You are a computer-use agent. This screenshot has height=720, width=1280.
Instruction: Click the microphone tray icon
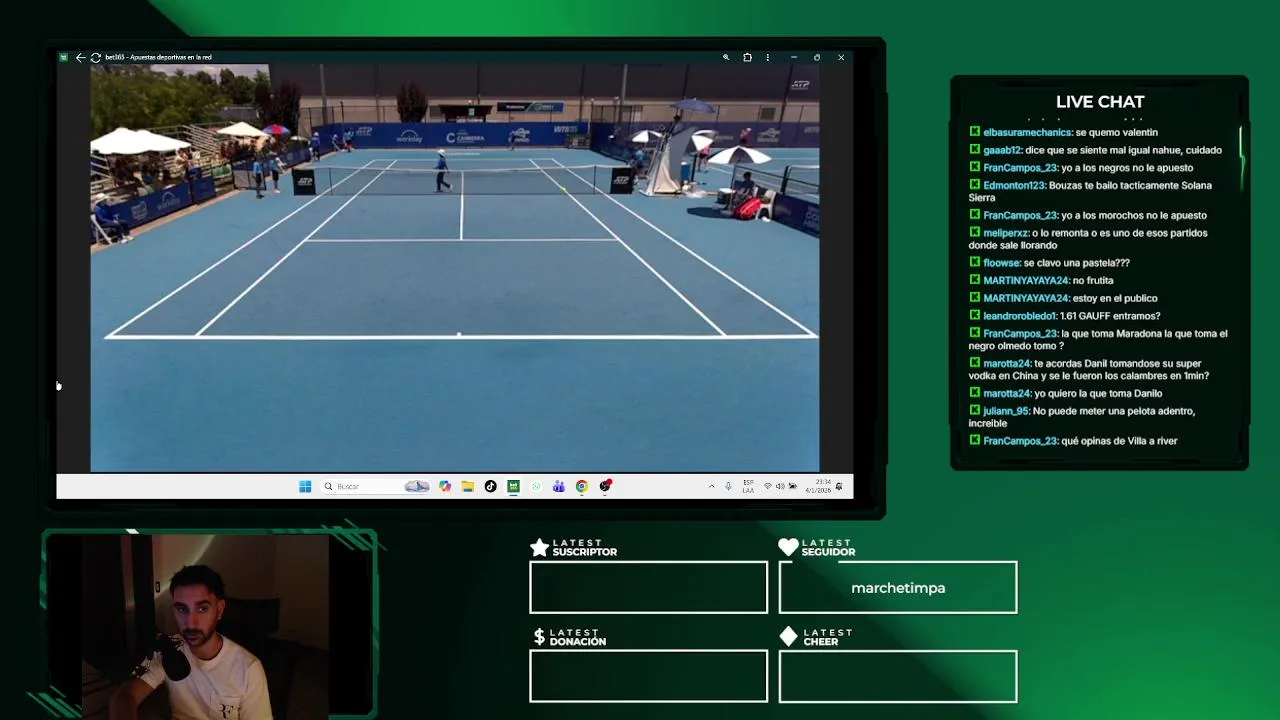[x=728, y=486]
